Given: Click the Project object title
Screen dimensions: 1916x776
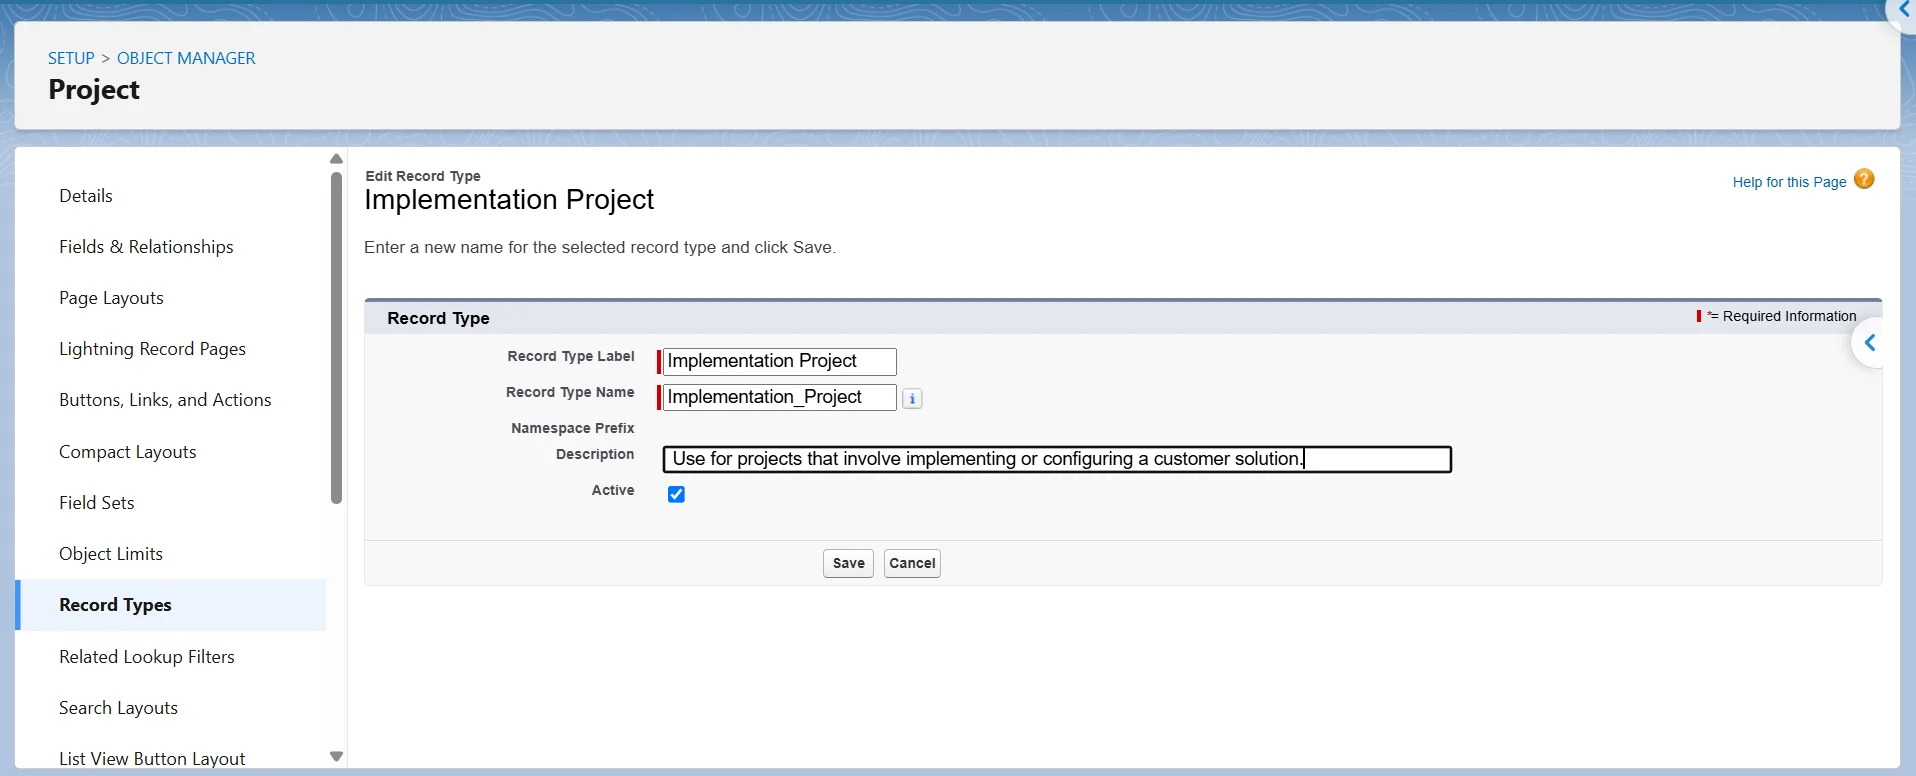Looking at the screenshot, I should (x=94, y=90).
